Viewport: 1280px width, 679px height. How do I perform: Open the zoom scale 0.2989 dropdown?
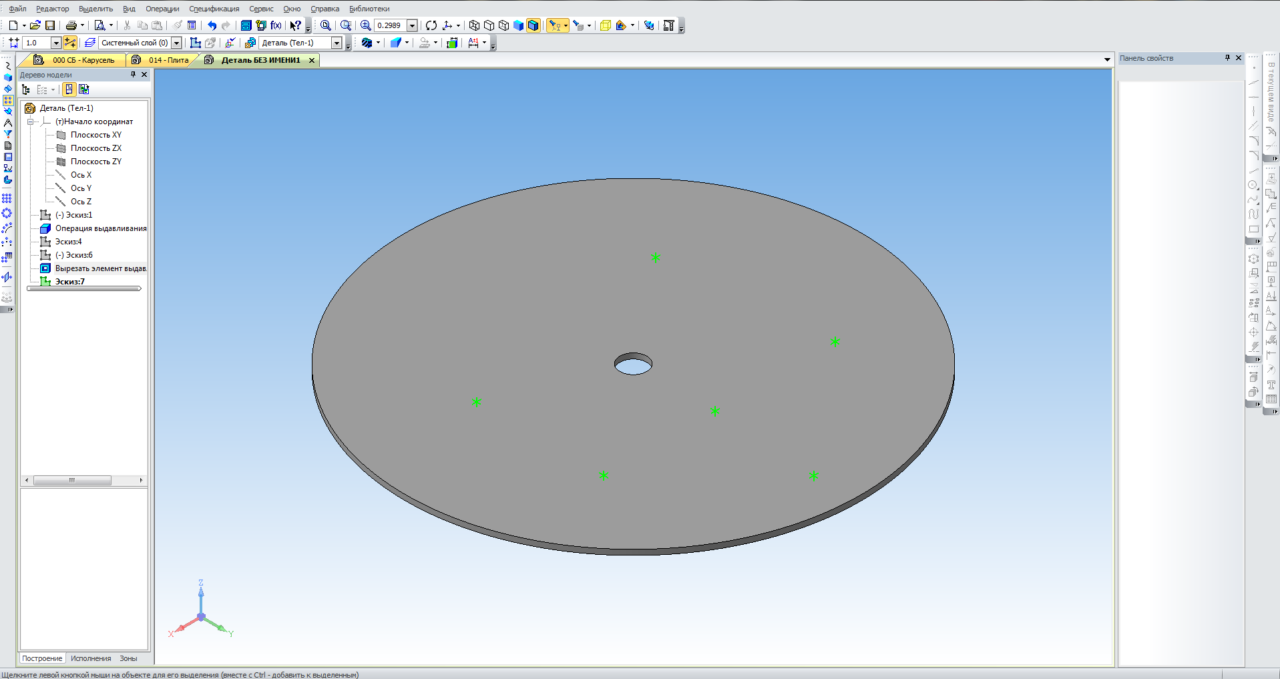[x=412, y=25]
